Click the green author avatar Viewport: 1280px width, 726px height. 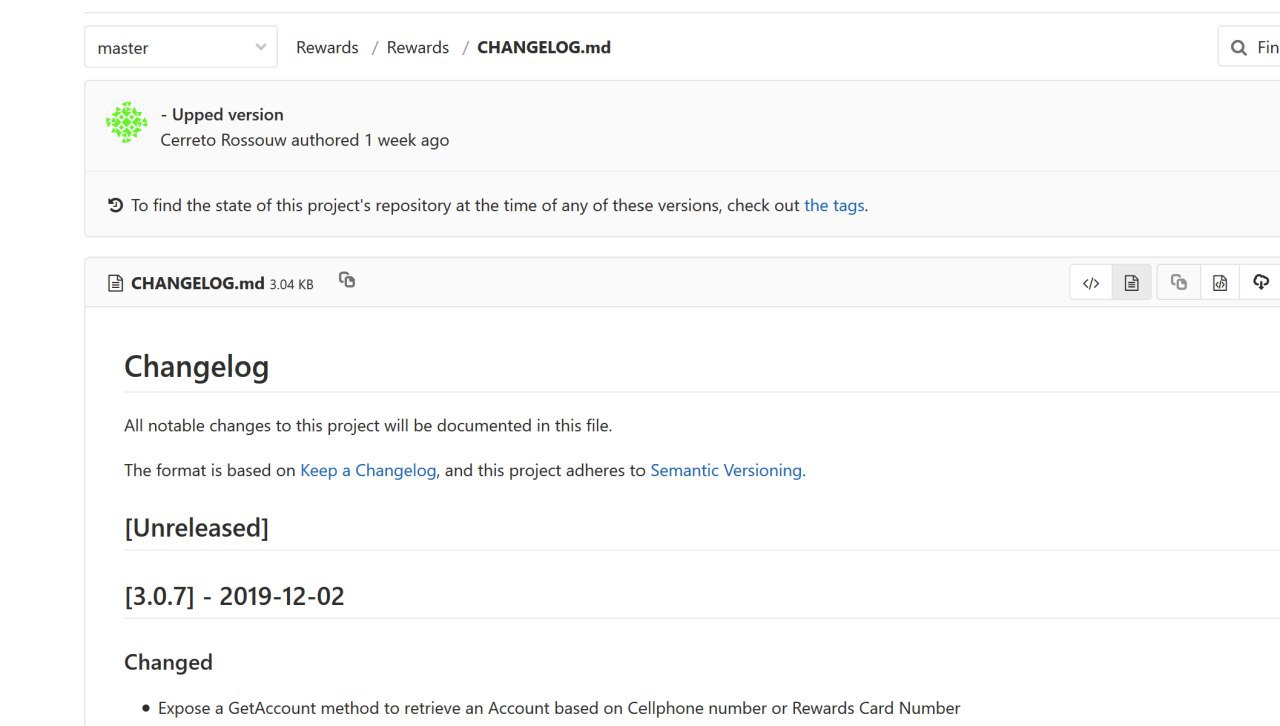127,122
